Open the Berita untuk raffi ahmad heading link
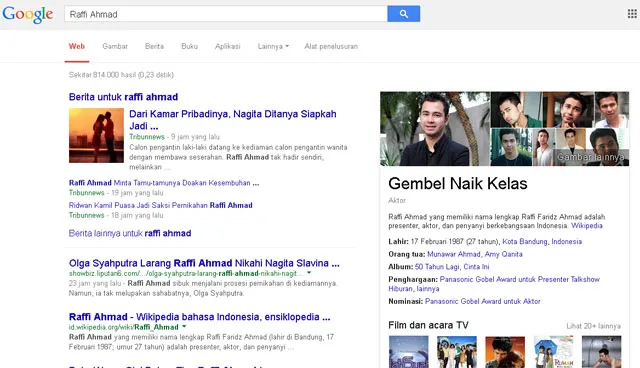 pyautogui.click(x=123, y=97)
